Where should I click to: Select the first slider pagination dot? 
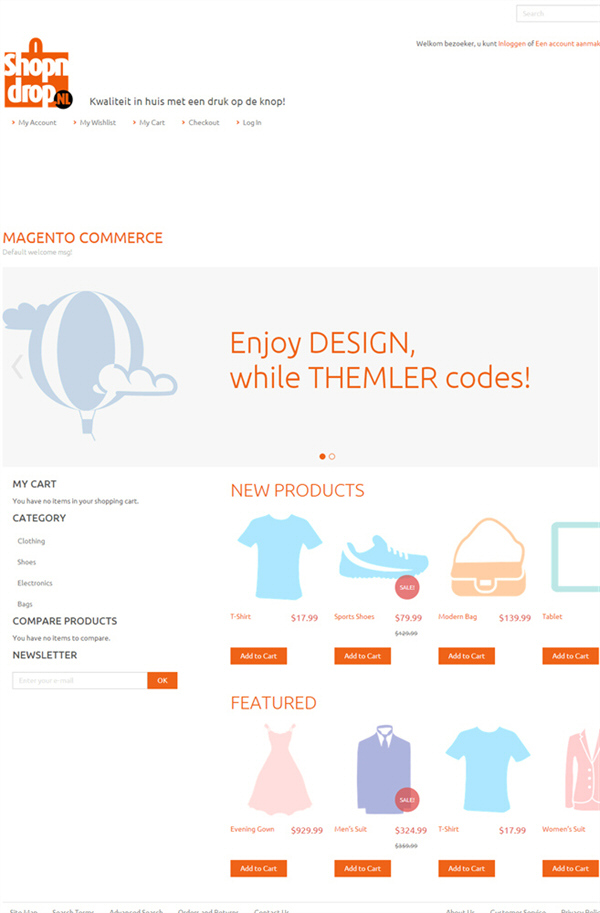point(322,456)
